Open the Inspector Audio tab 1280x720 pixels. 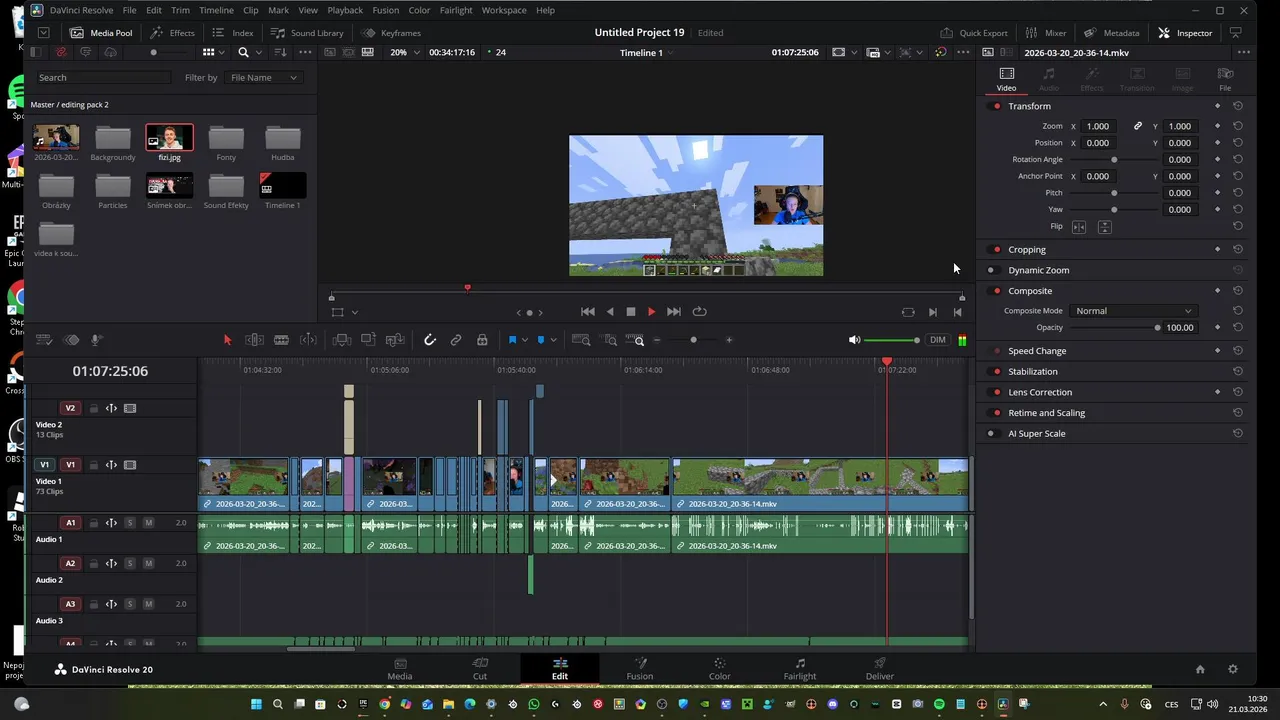1049,79
